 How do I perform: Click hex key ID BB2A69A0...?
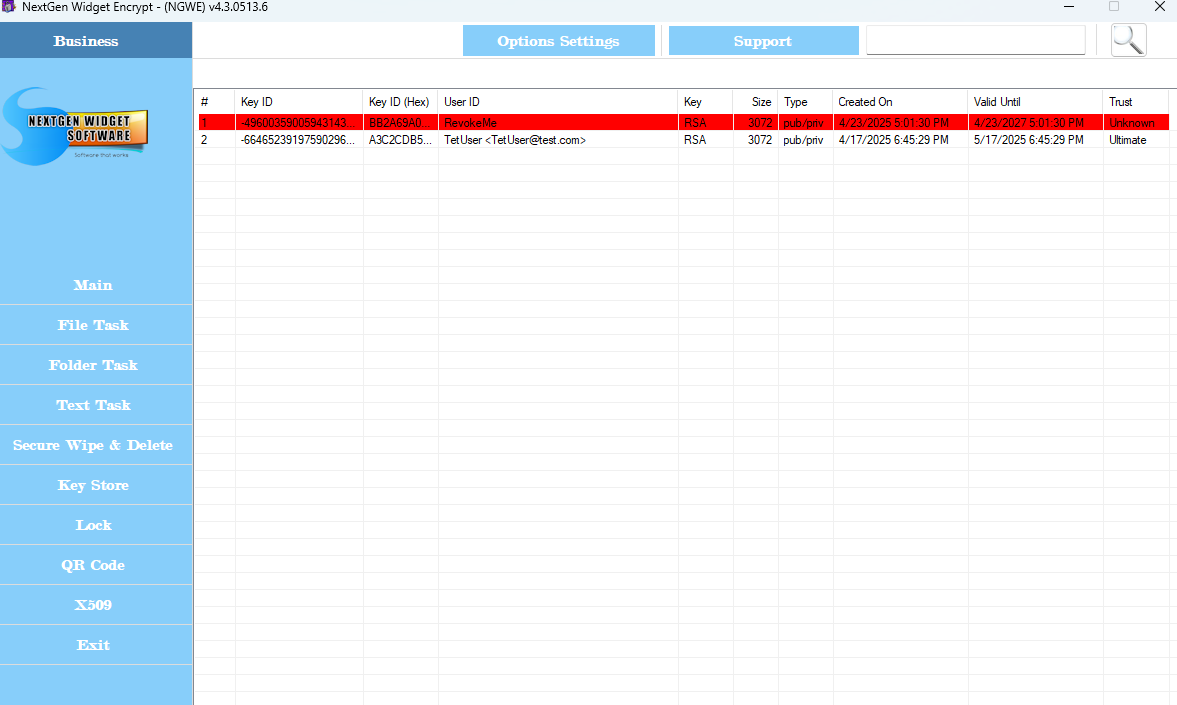(400, 123)
